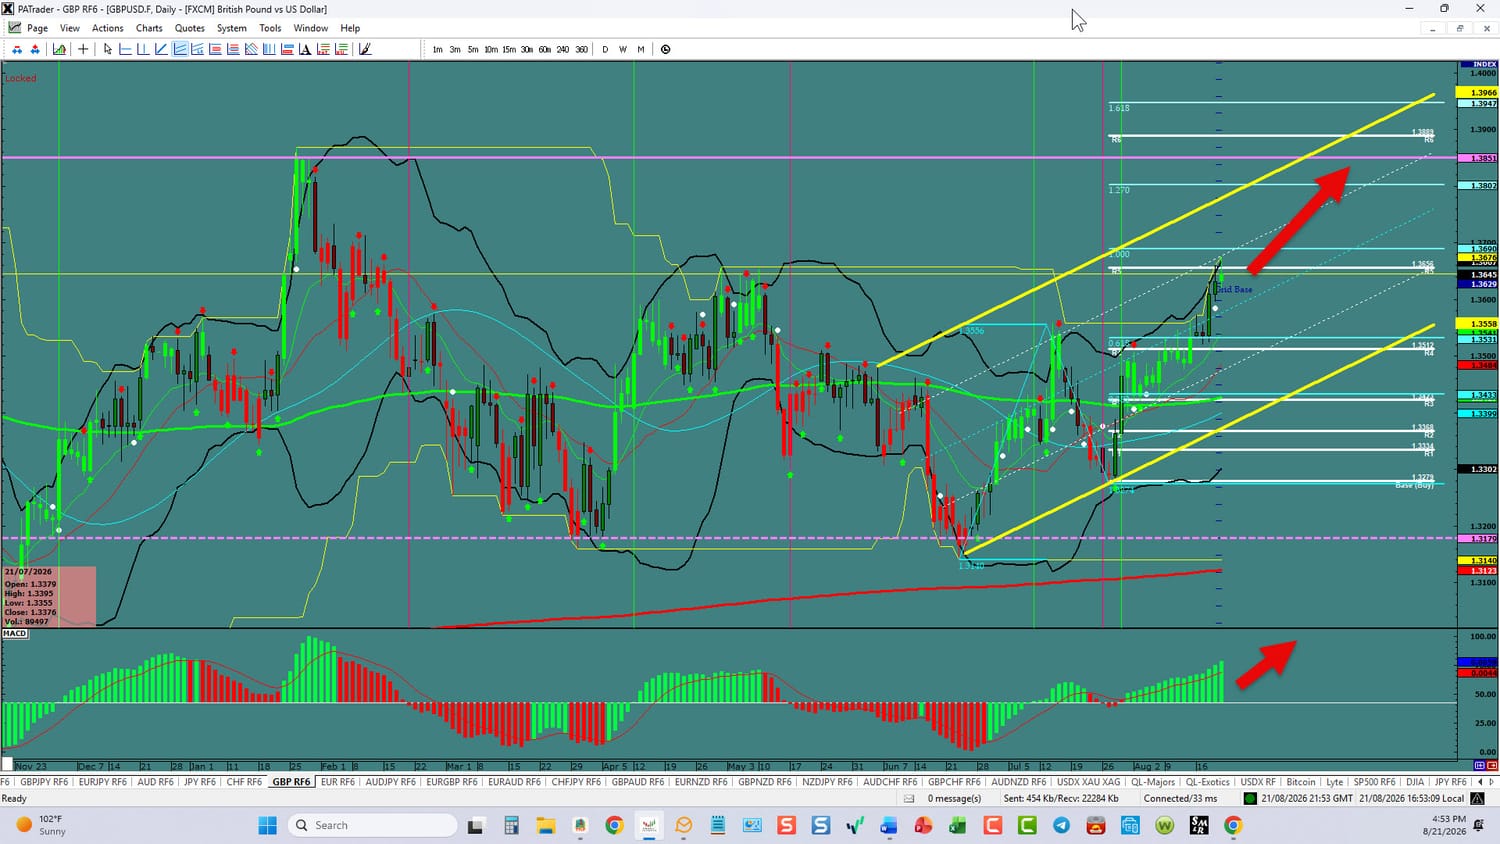Select the text annotation 'A' tool
1500x844 pixels.
pos(305,49)
